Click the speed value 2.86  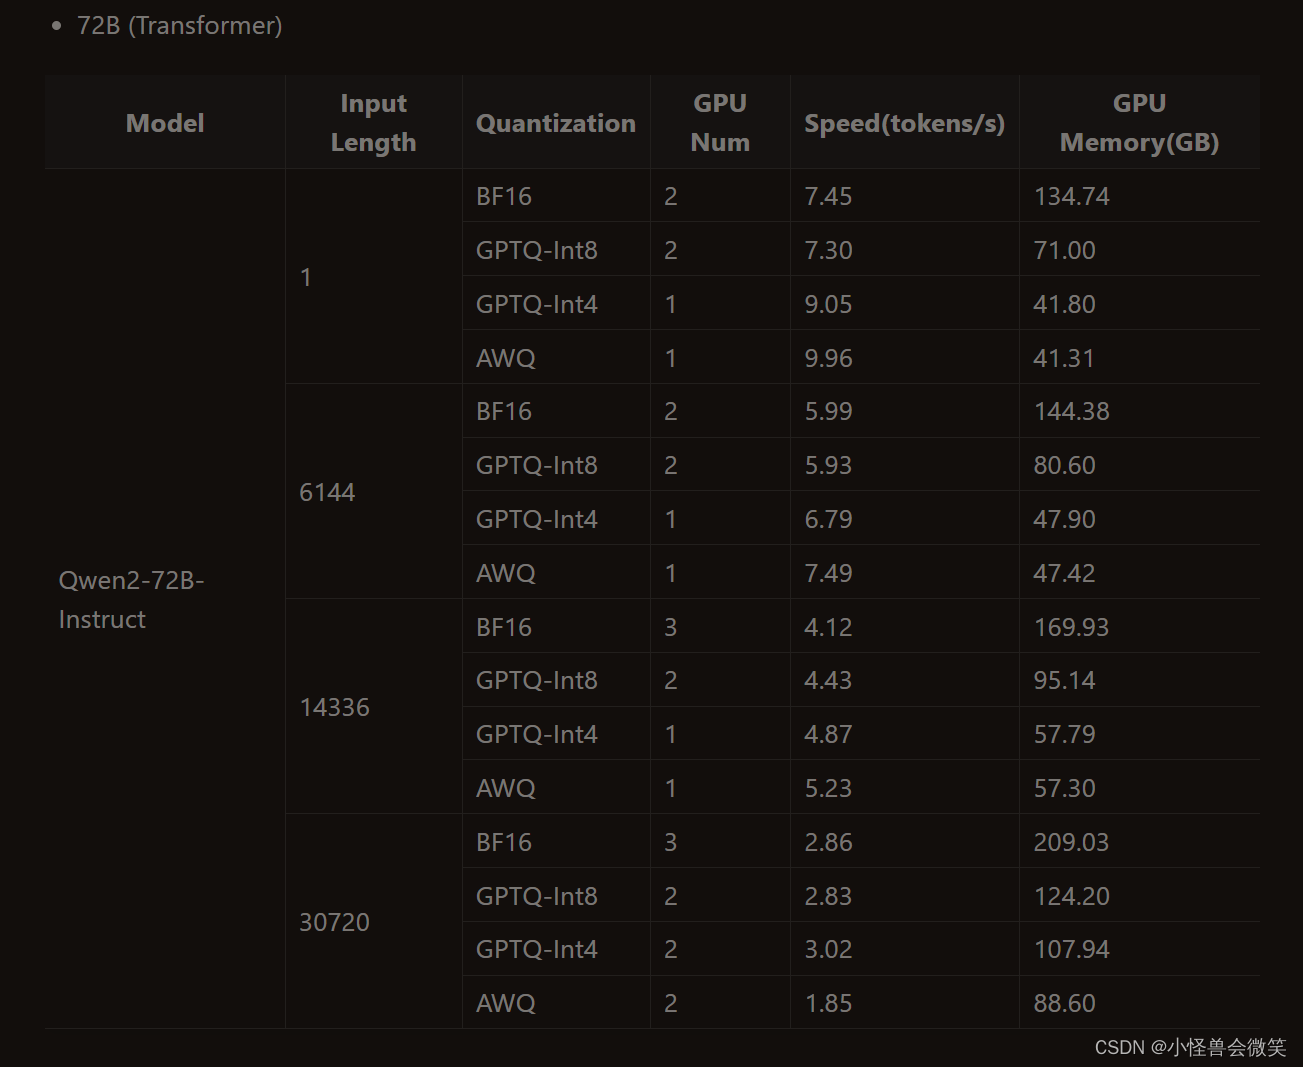(828, 842)
